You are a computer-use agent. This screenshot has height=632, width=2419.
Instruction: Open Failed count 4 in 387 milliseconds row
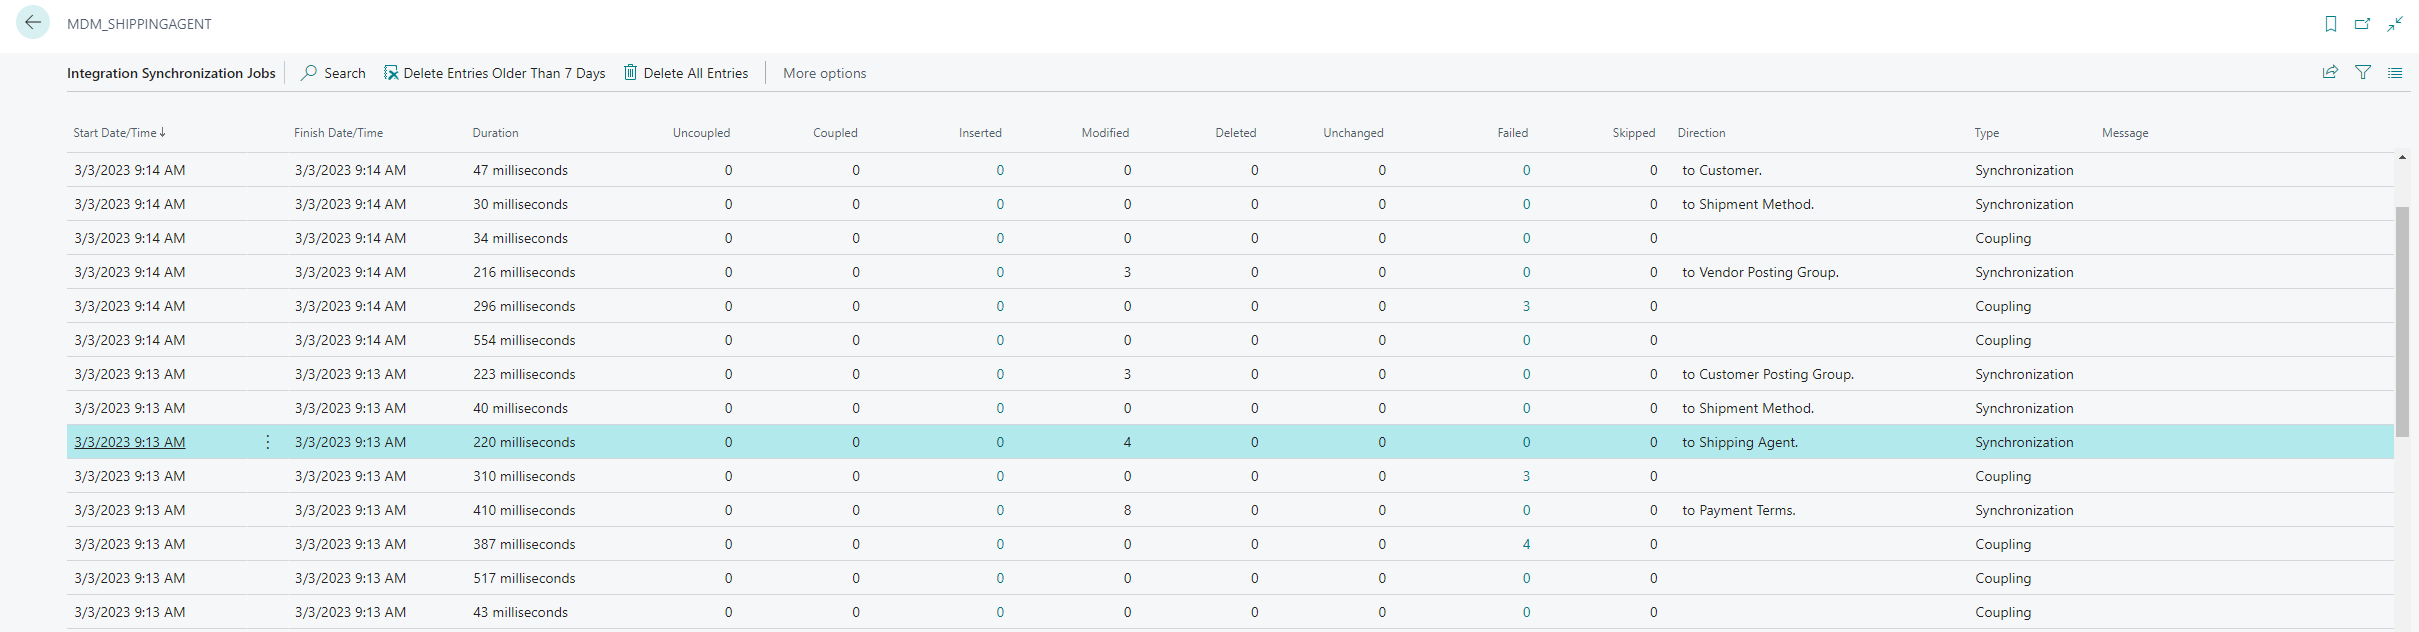(1526, 544)
